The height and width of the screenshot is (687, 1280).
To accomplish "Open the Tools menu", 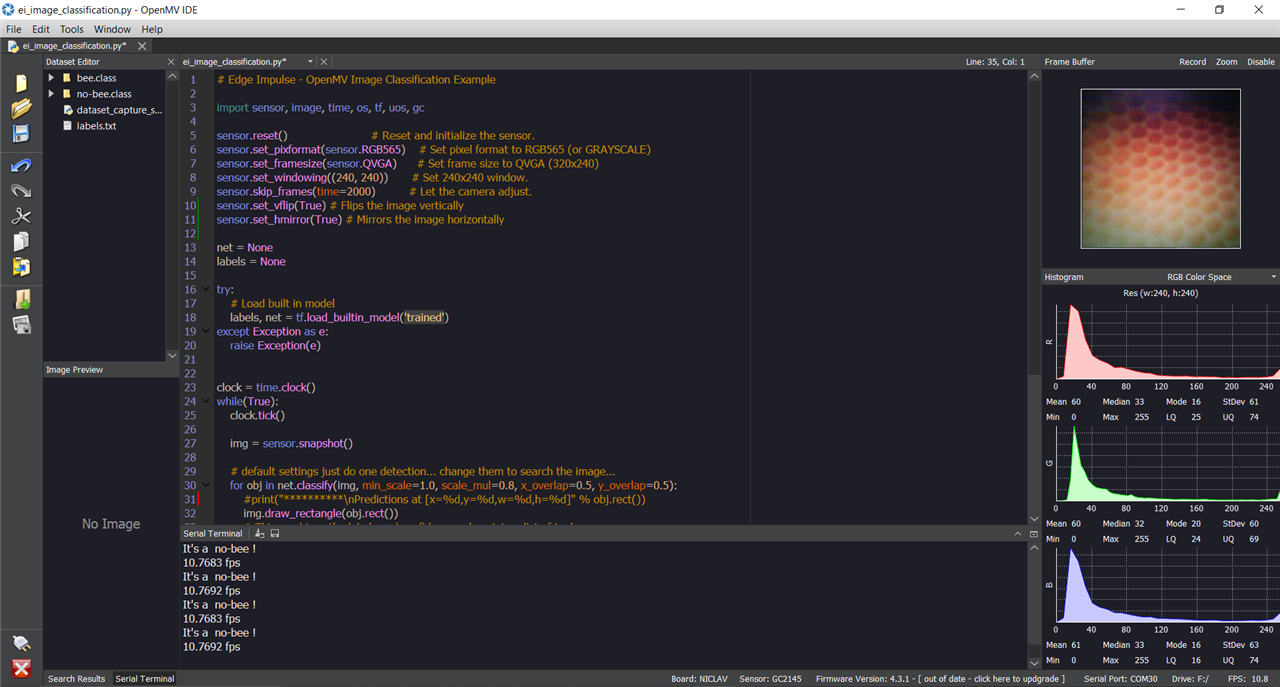I will coord(72,30).
